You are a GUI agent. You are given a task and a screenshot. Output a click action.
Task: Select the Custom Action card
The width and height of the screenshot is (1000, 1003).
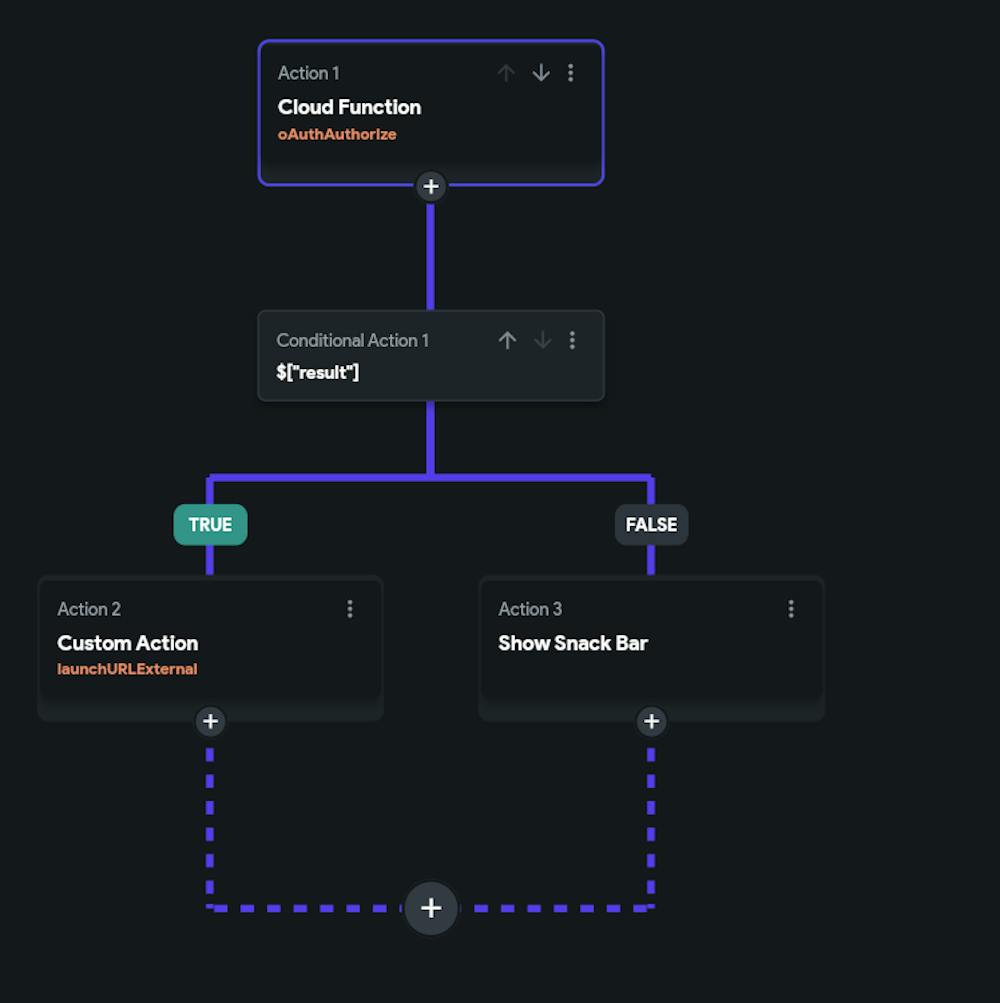pos(127,643)
